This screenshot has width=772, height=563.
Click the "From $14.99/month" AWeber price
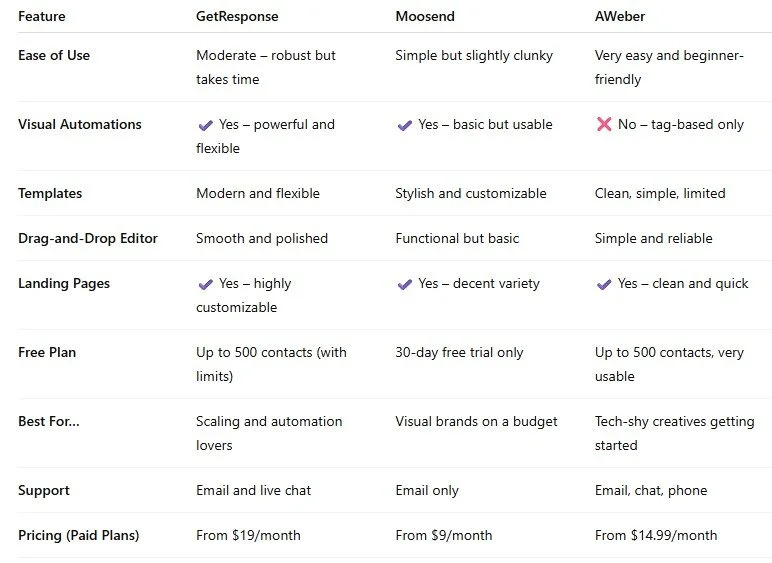click(x=656, y=536)
